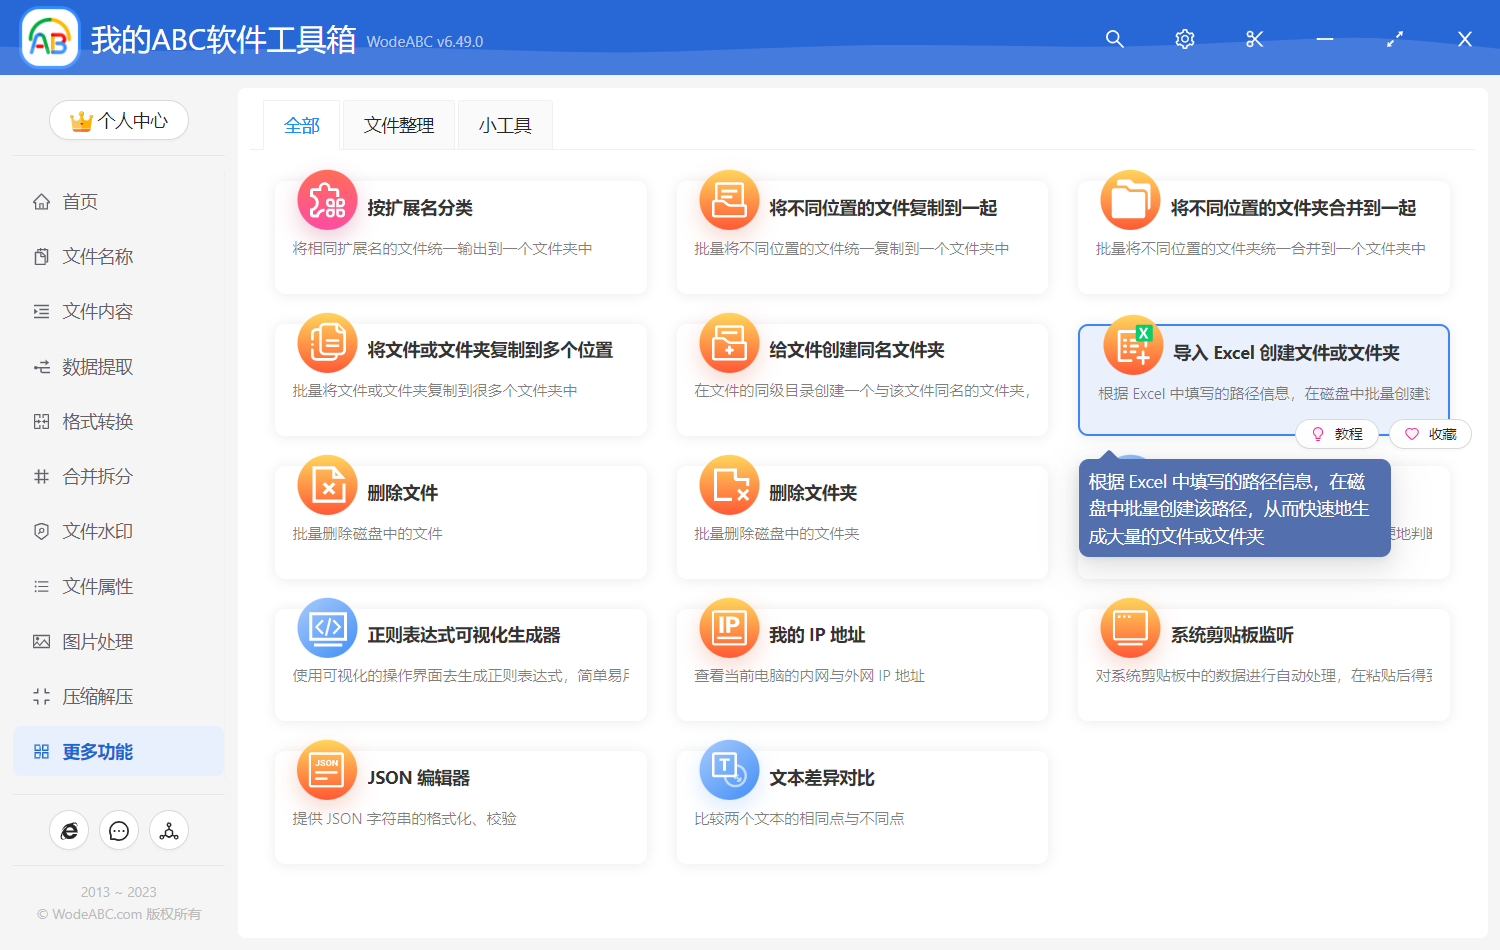1500x950 pixels.
Task: Click the scissors screenshot icon in title bar
Action: click(x=1254, y=39)
